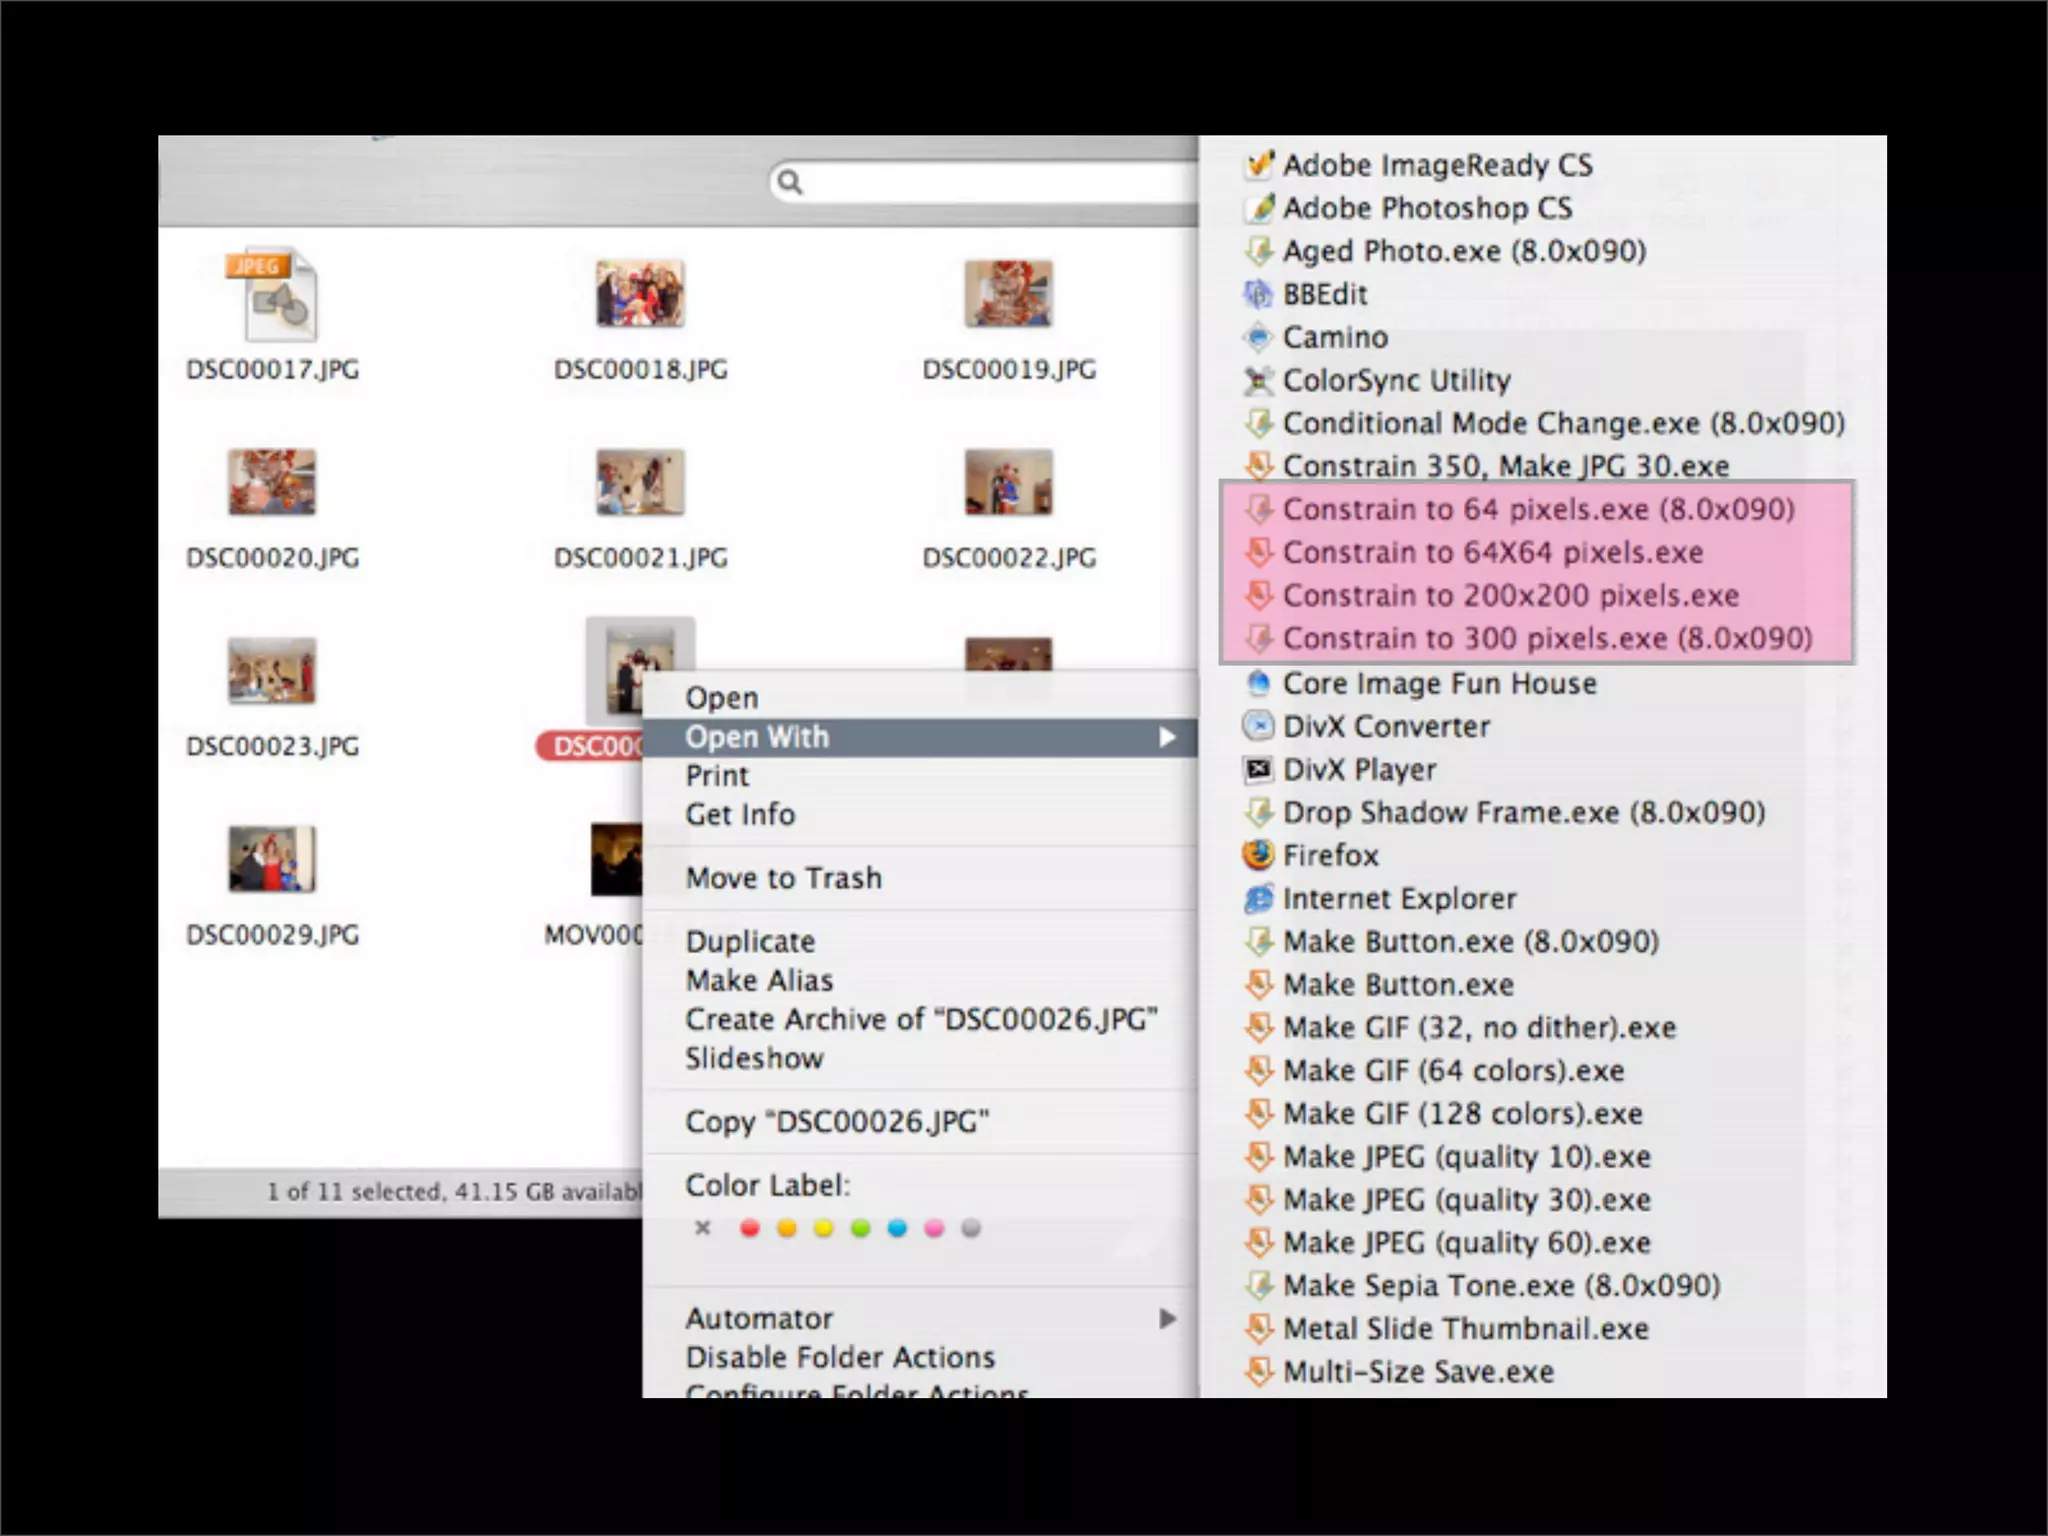Select the DSC00018.JPG thumbnail
Viewport: 2048px width, 1536px height.
[x=640, y=294]
